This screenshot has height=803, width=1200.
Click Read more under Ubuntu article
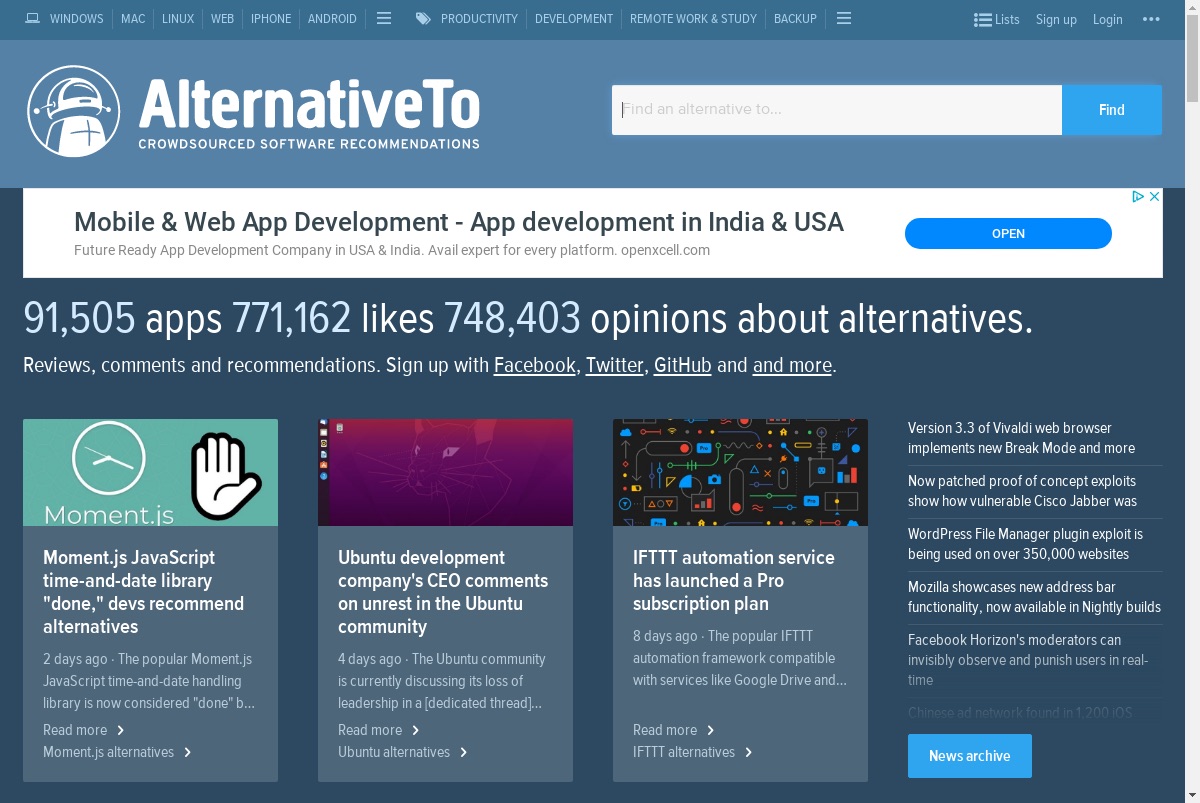[x=370, y=730]
